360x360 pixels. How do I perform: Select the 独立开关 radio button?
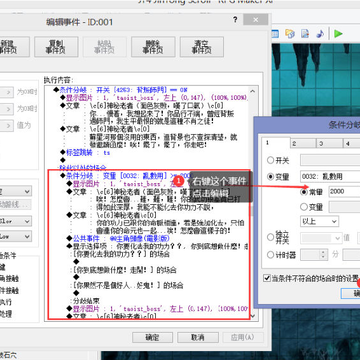(x=271, y=237)
